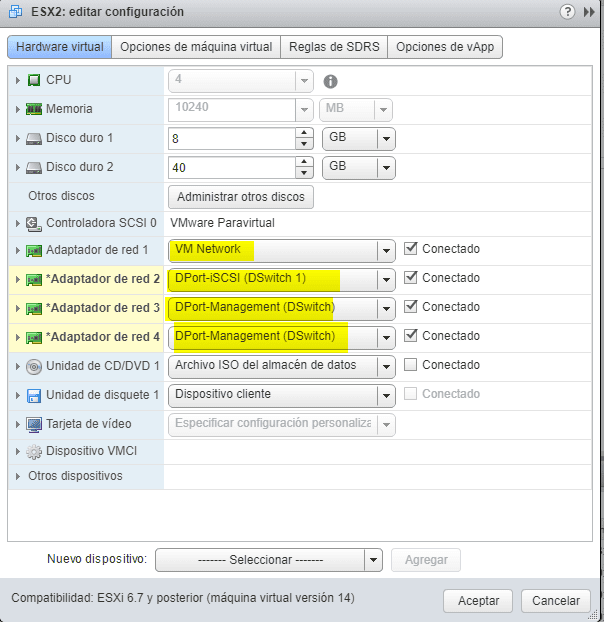The image size is (604, 622).
Task: Click the VMware Paravirtual text
Action: click(222, 223)
